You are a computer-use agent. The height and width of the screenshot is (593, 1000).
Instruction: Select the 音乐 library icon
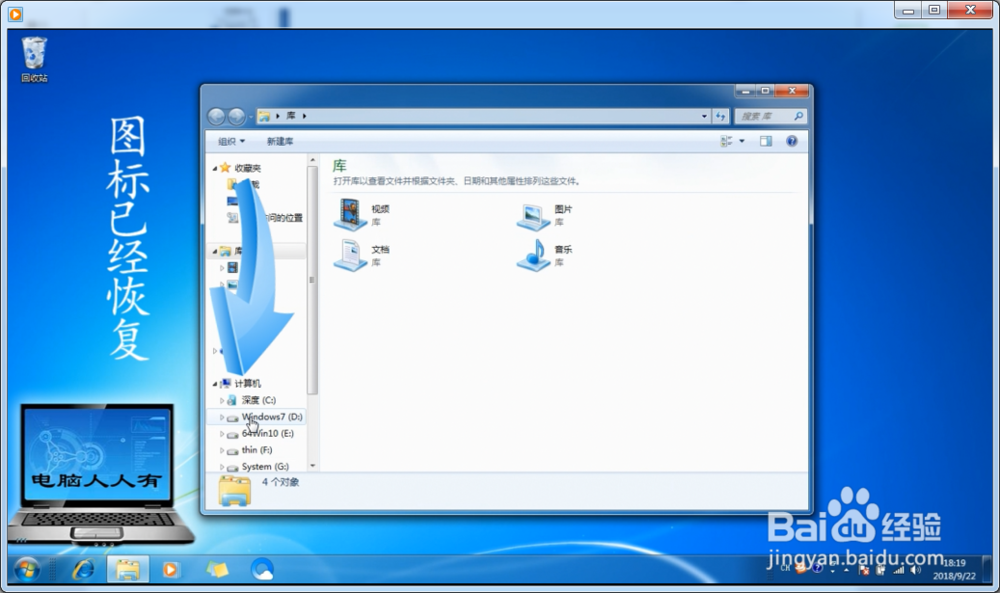pyautogui.click(x=533, y=255)
